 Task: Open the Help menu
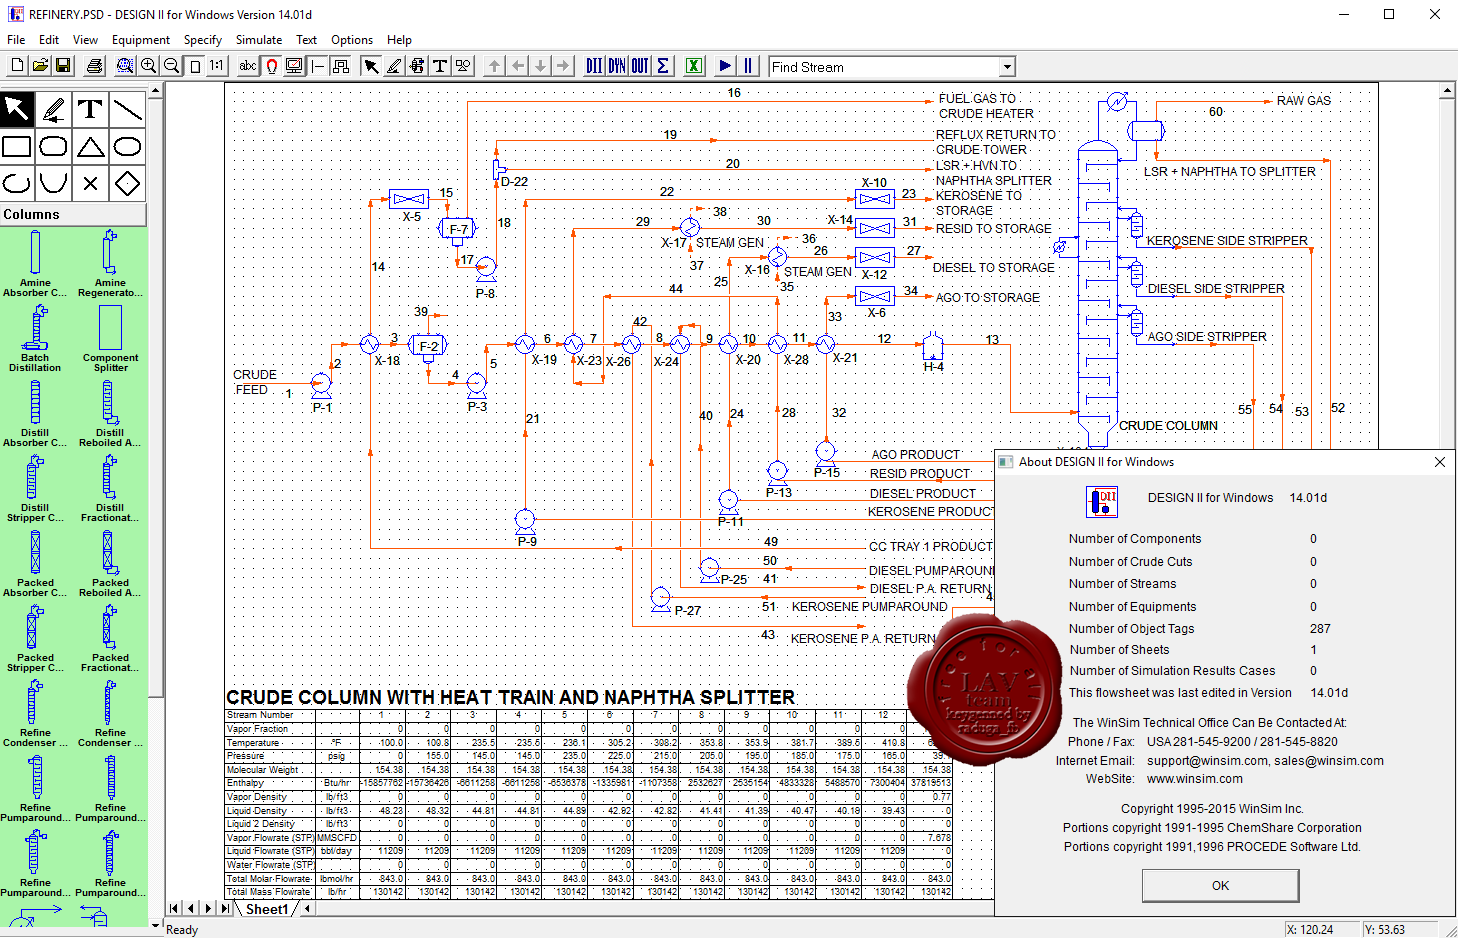click(399, 40)
